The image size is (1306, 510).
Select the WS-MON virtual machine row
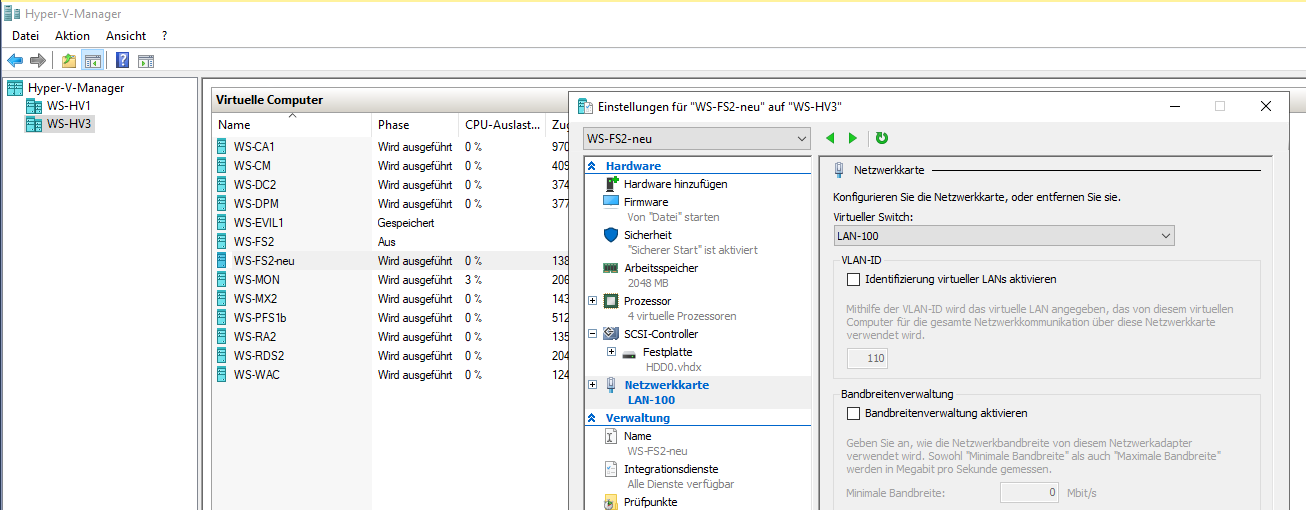390,279
